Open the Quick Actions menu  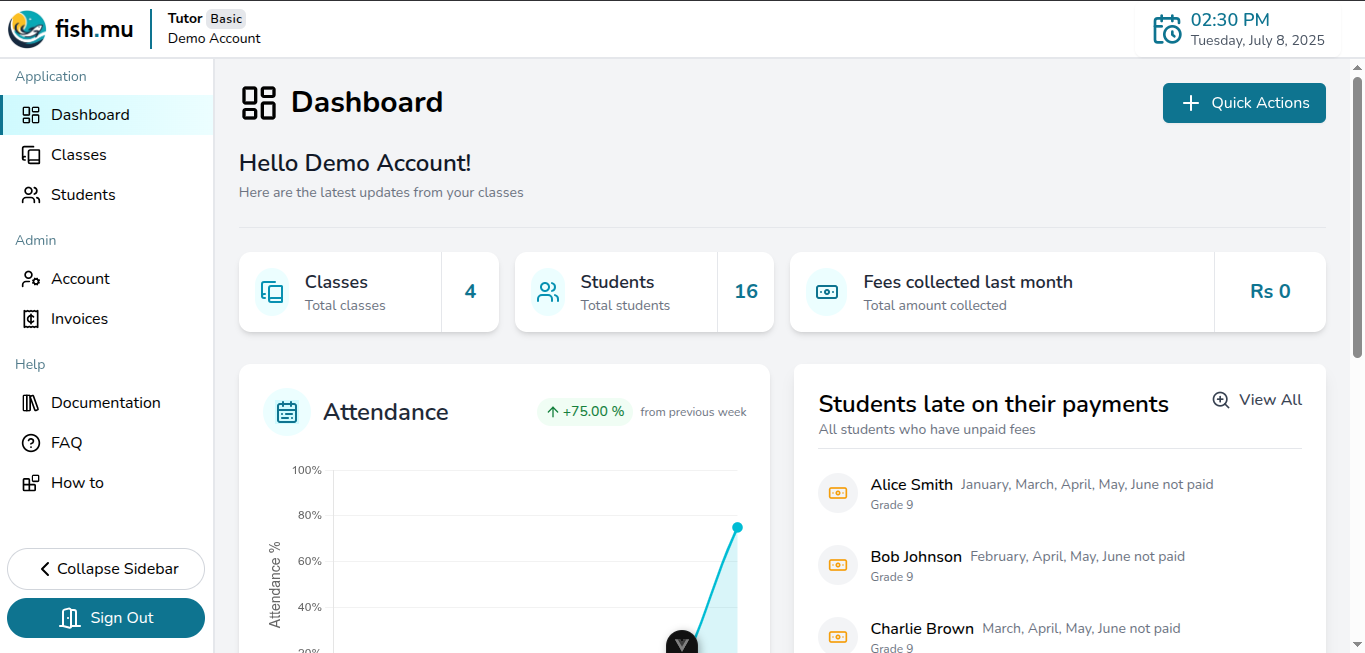pos(1244,103)
